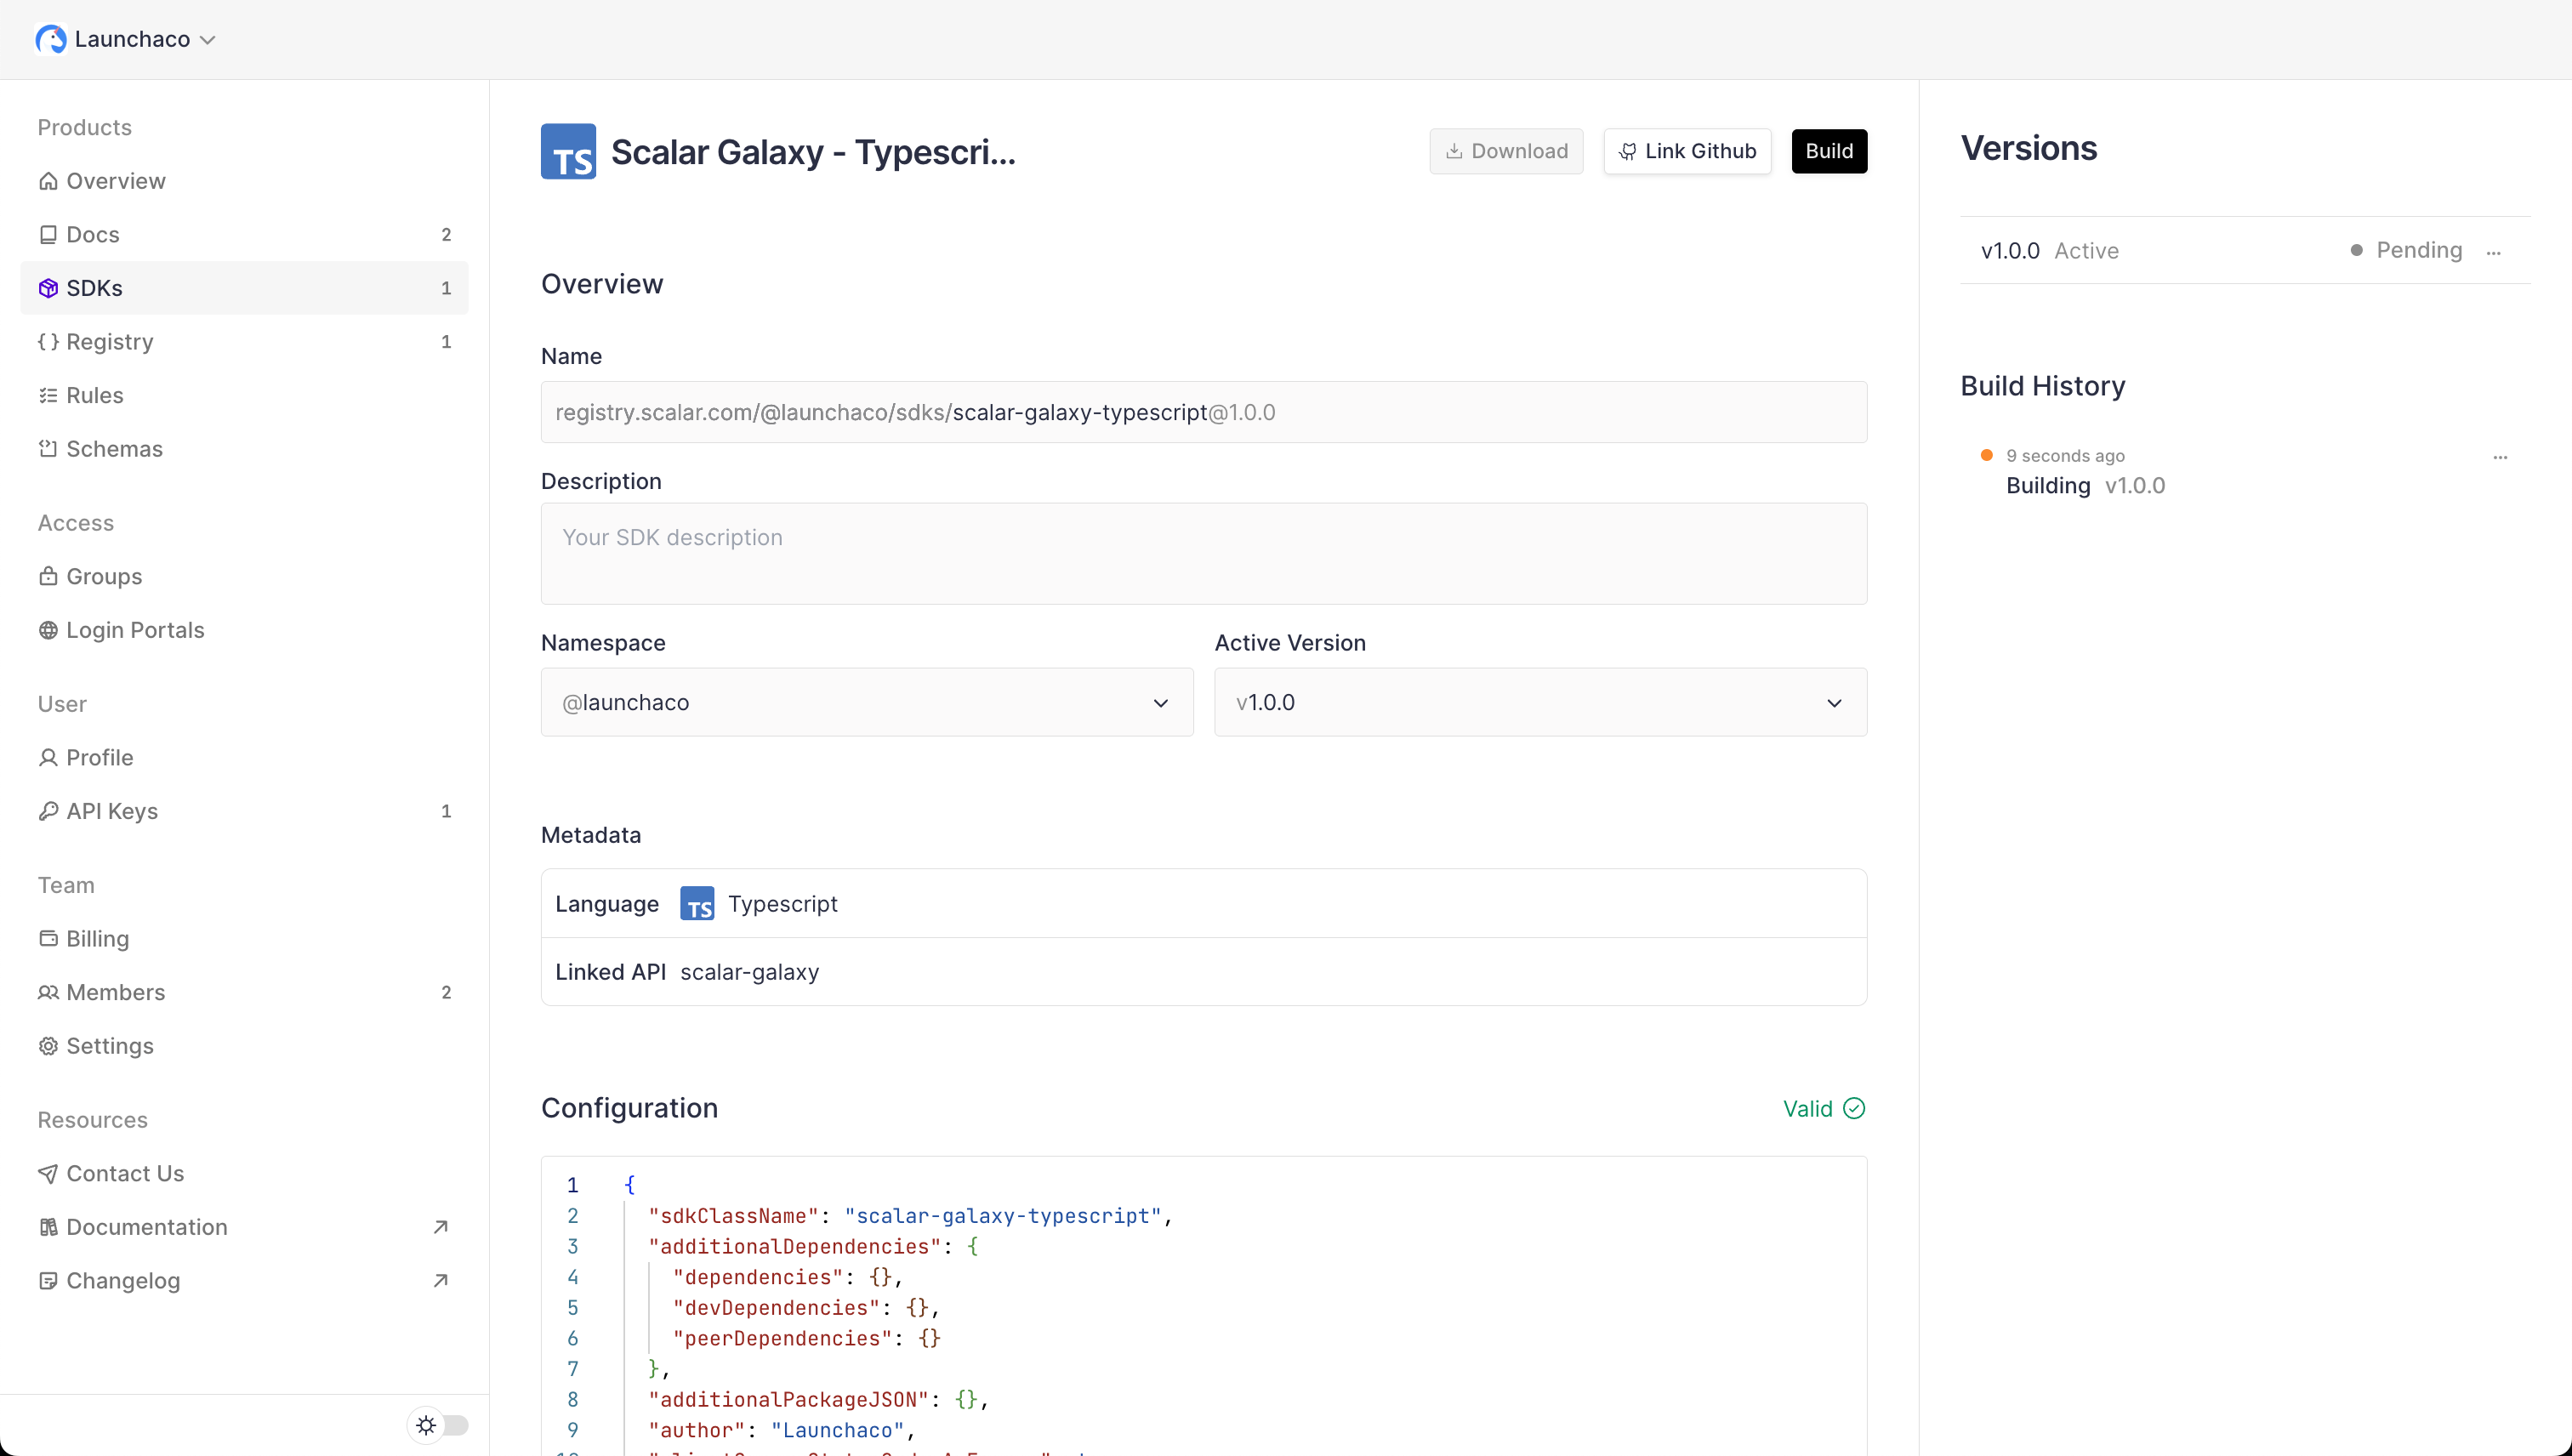The image size is (2572, 1456).
Task: Open the Namespace dropdown
Action: coord(867,702)
